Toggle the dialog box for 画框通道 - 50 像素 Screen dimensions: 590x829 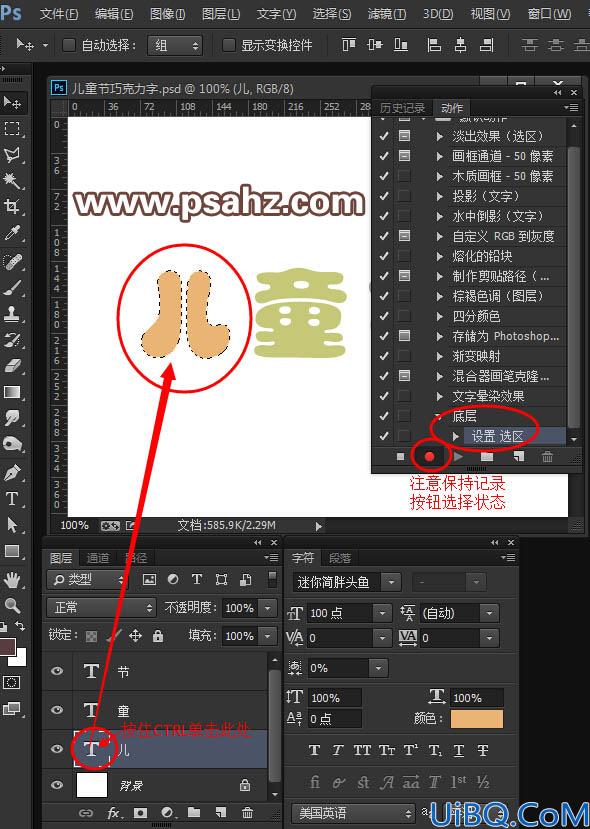(x=404, y=156)
